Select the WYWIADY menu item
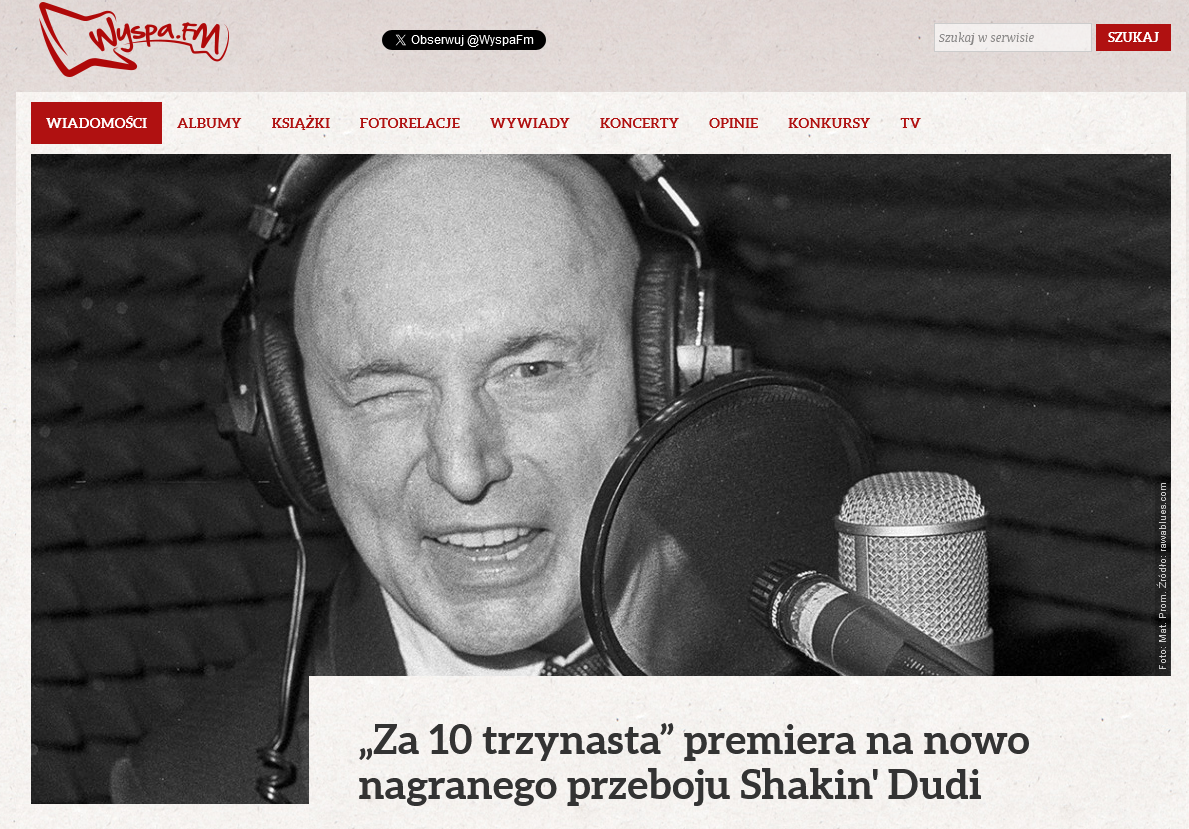Image resolution: width=1189 pixels, height=829 pixels. tap(529, 123)
